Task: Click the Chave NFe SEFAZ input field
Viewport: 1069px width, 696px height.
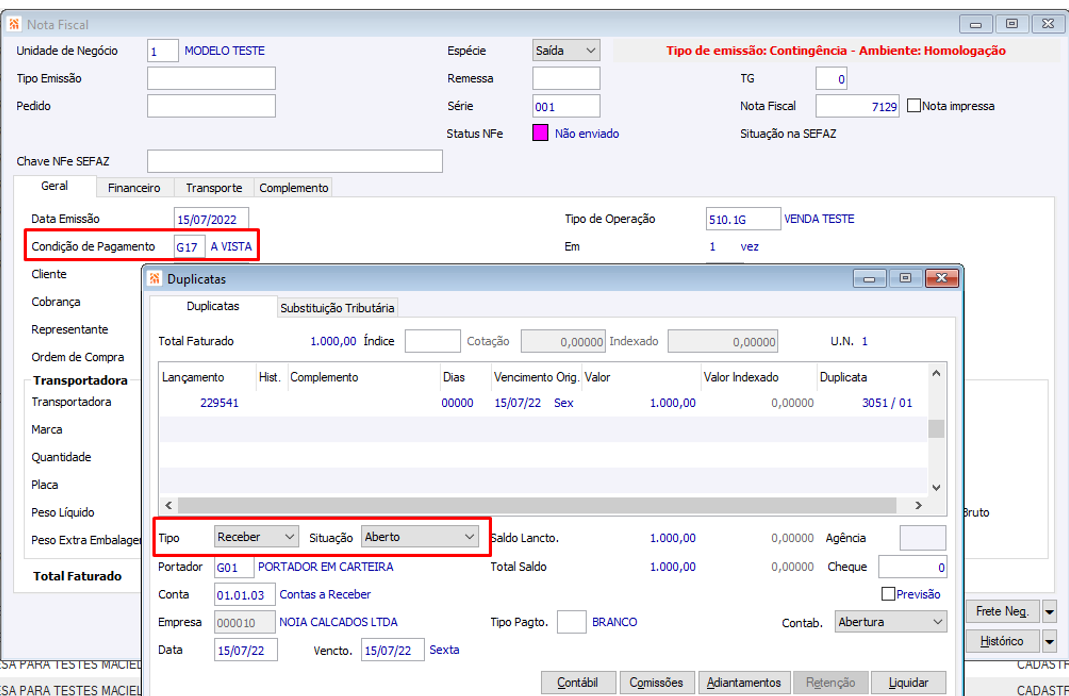Action: click(295, 161)
